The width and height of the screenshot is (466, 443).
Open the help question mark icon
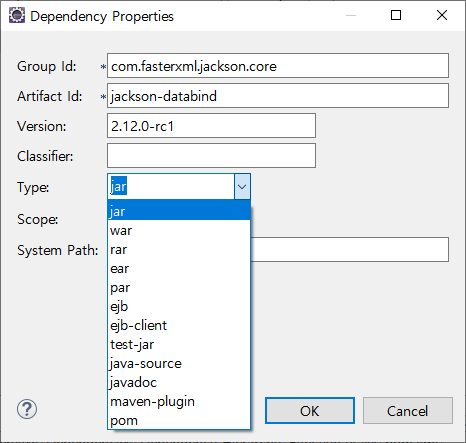point(27,409)
